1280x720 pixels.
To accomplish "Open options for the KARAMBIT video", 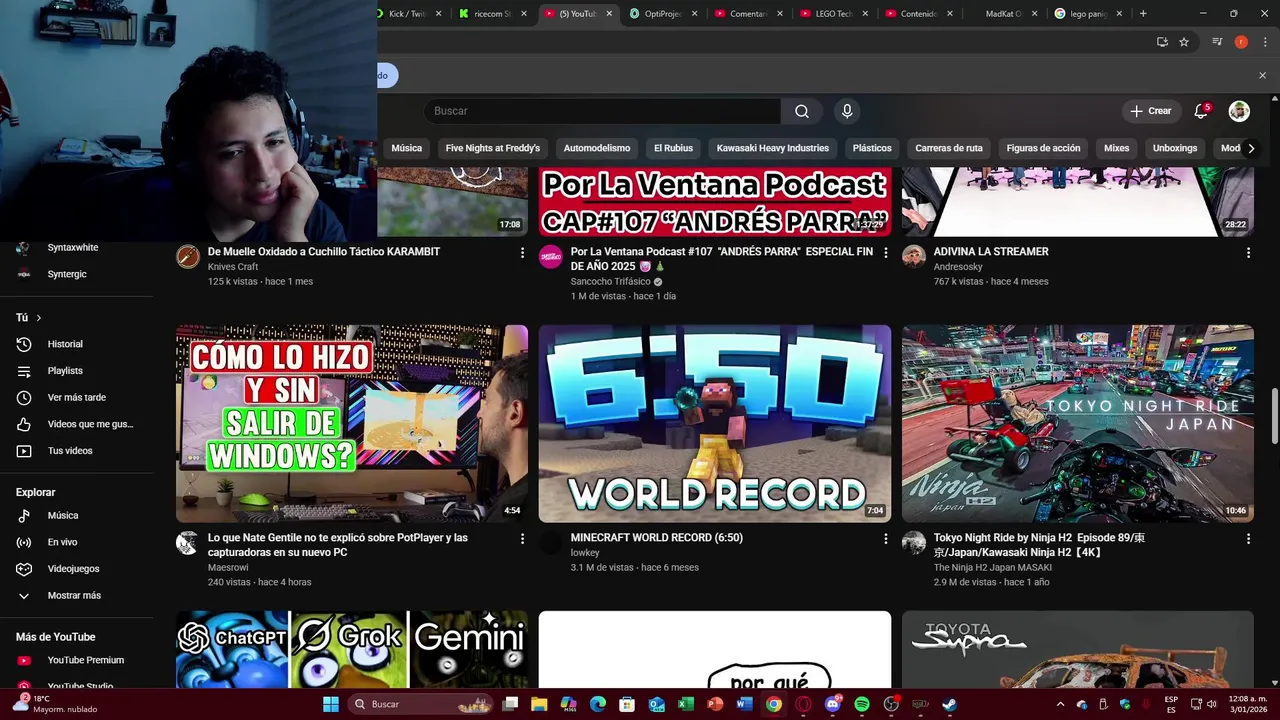I will click(x=522, y=253).
